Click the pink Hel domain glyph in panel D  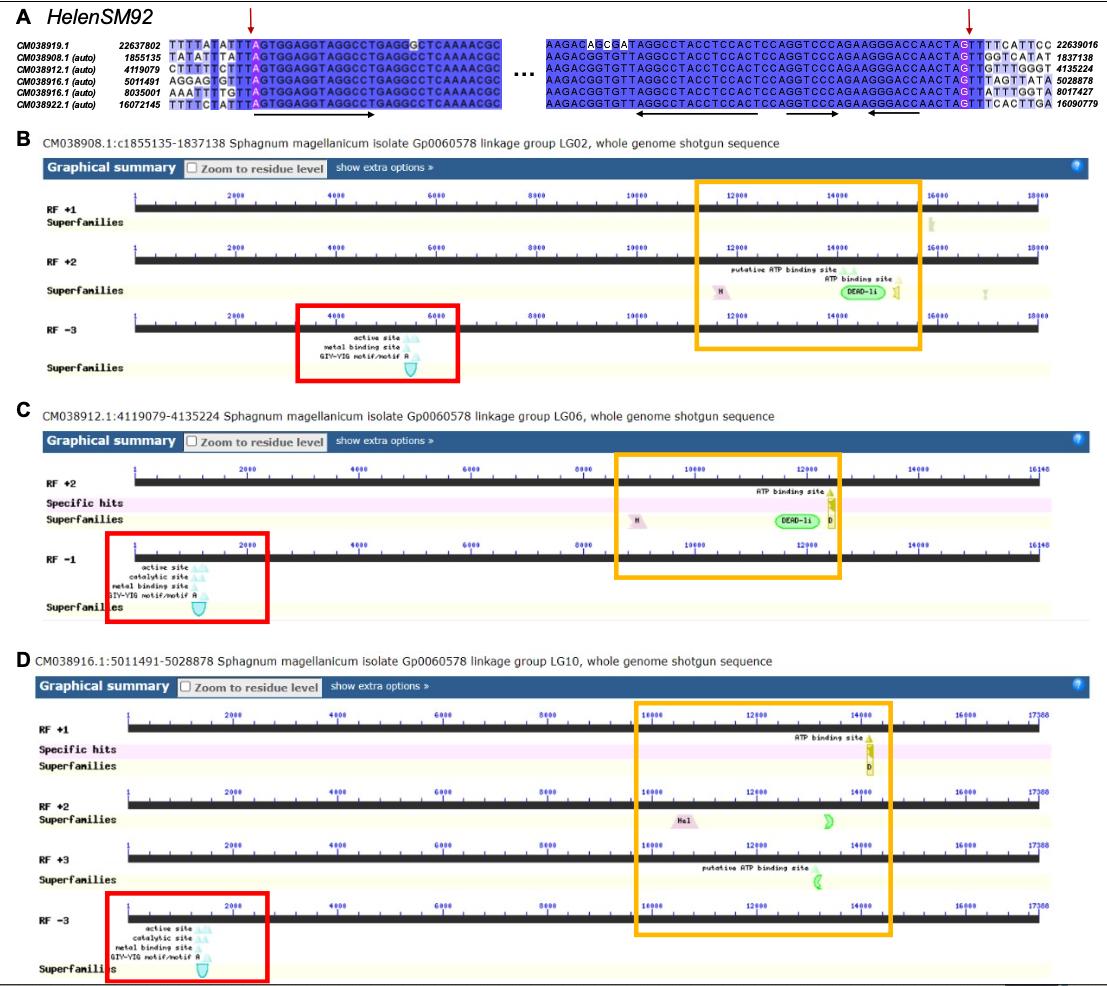(x=685, y=821)
